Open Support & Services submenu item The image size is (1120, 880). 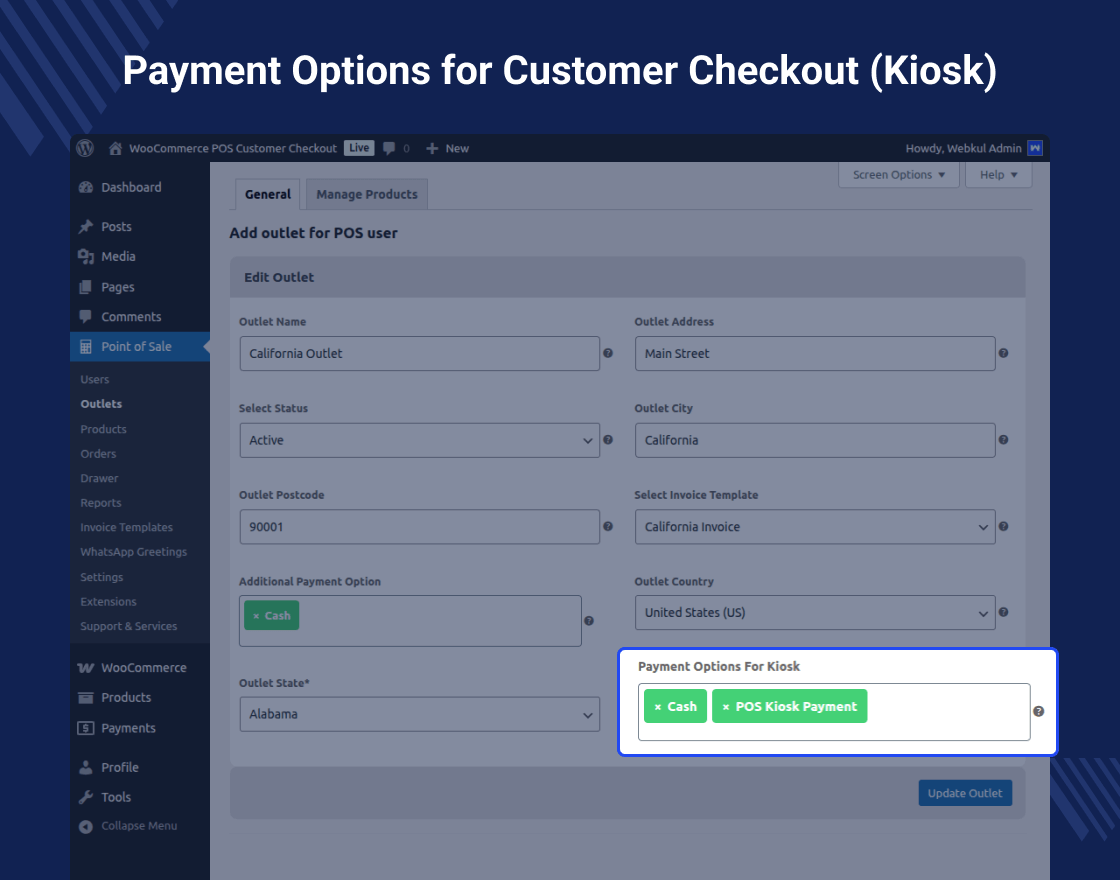129,626
